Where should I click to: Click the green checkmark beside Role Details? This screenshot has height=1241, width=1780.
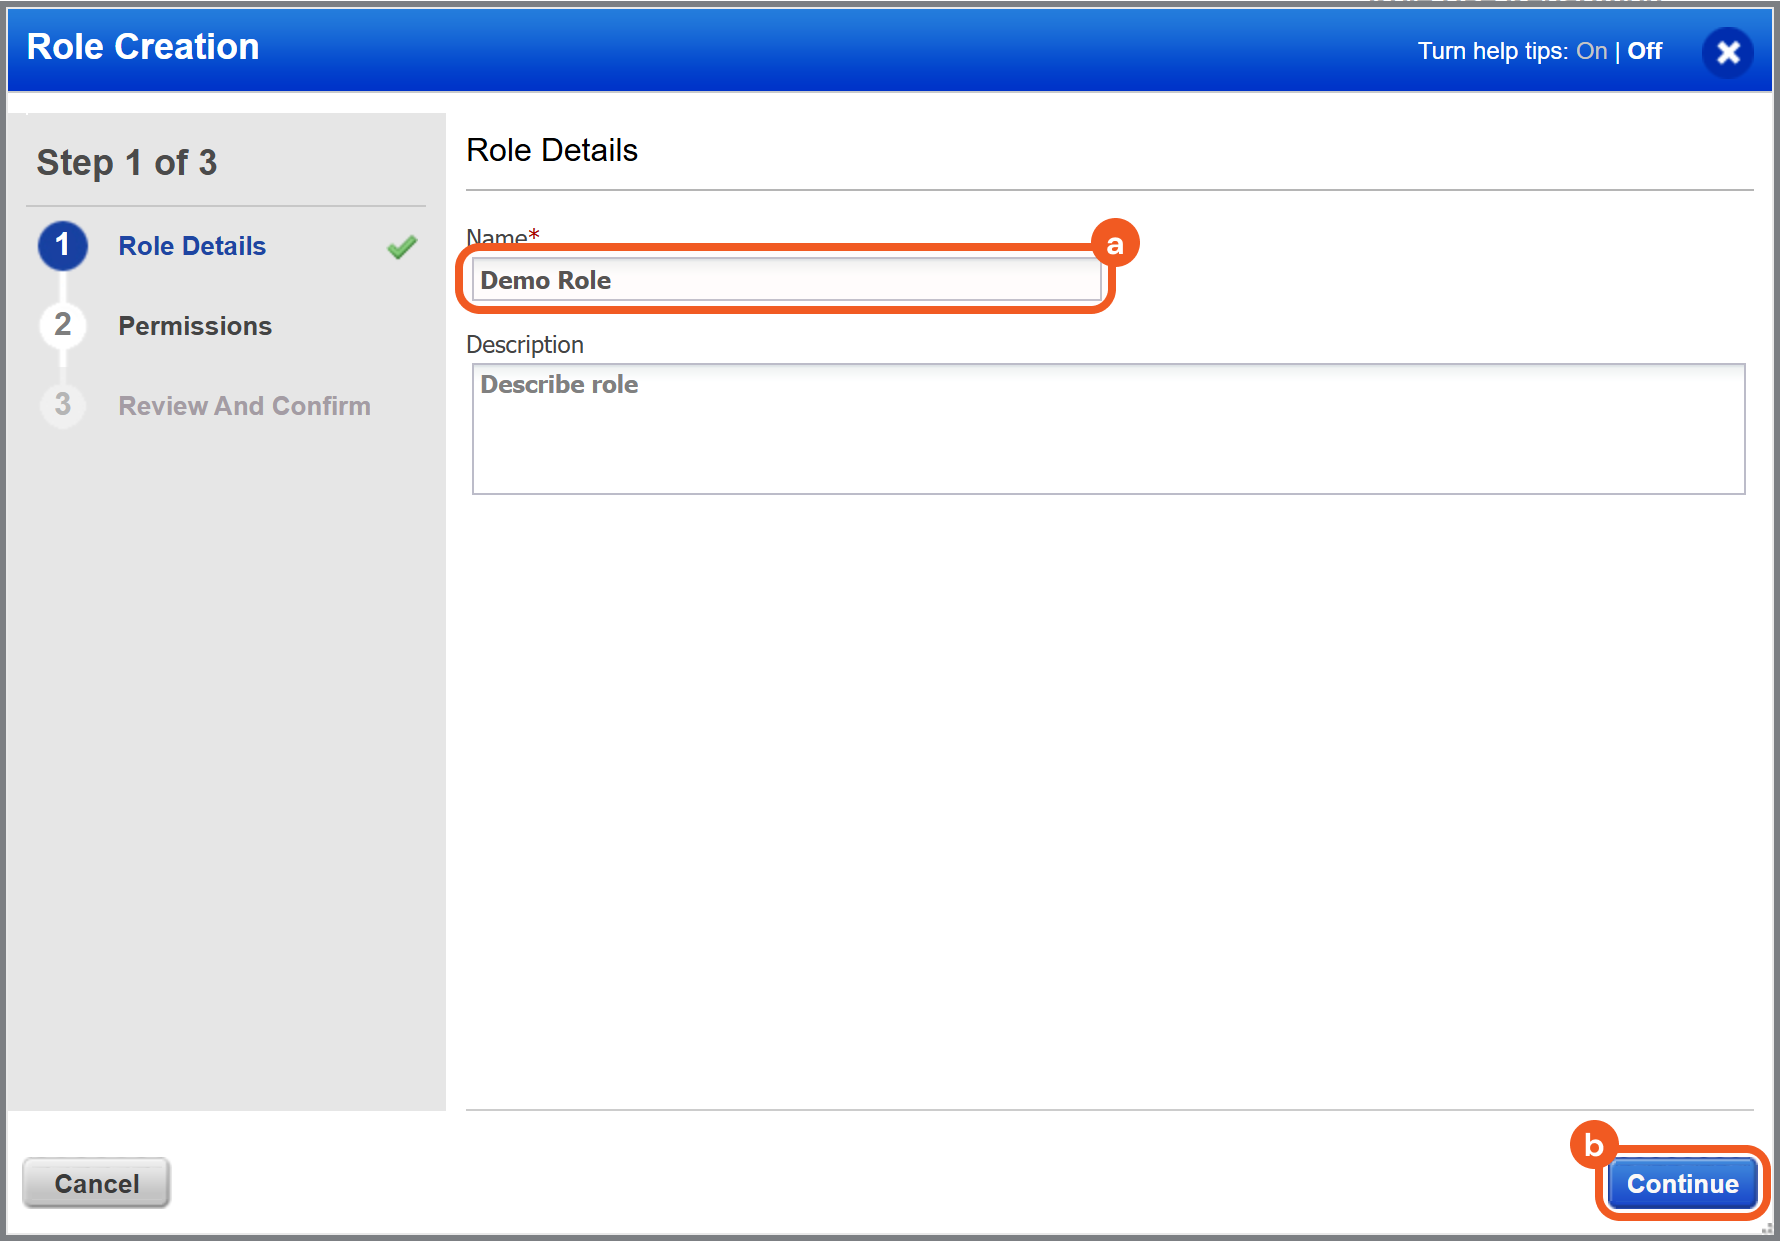[402, 247]
